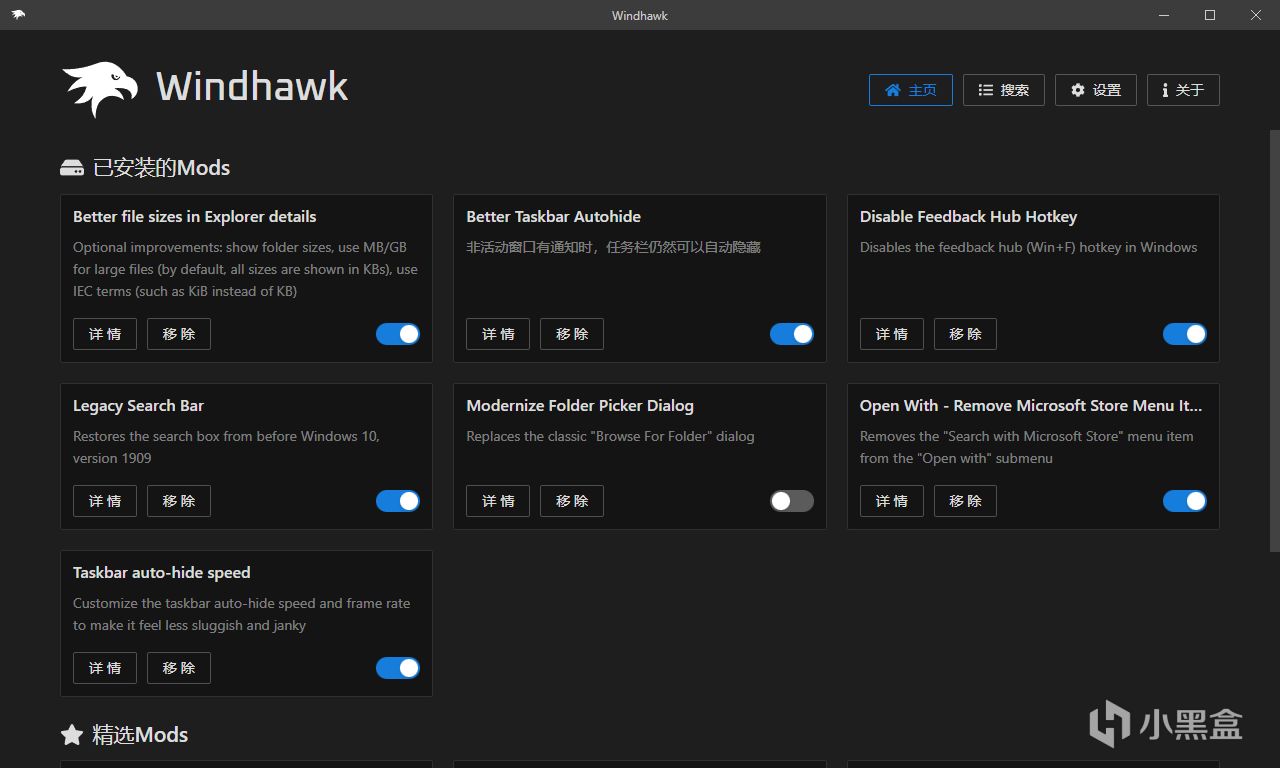Click 移除 for Taskbar auto-hide speed
Image resolution: width=1280 pixels, height=768 pixels.
tap(179, 668)
